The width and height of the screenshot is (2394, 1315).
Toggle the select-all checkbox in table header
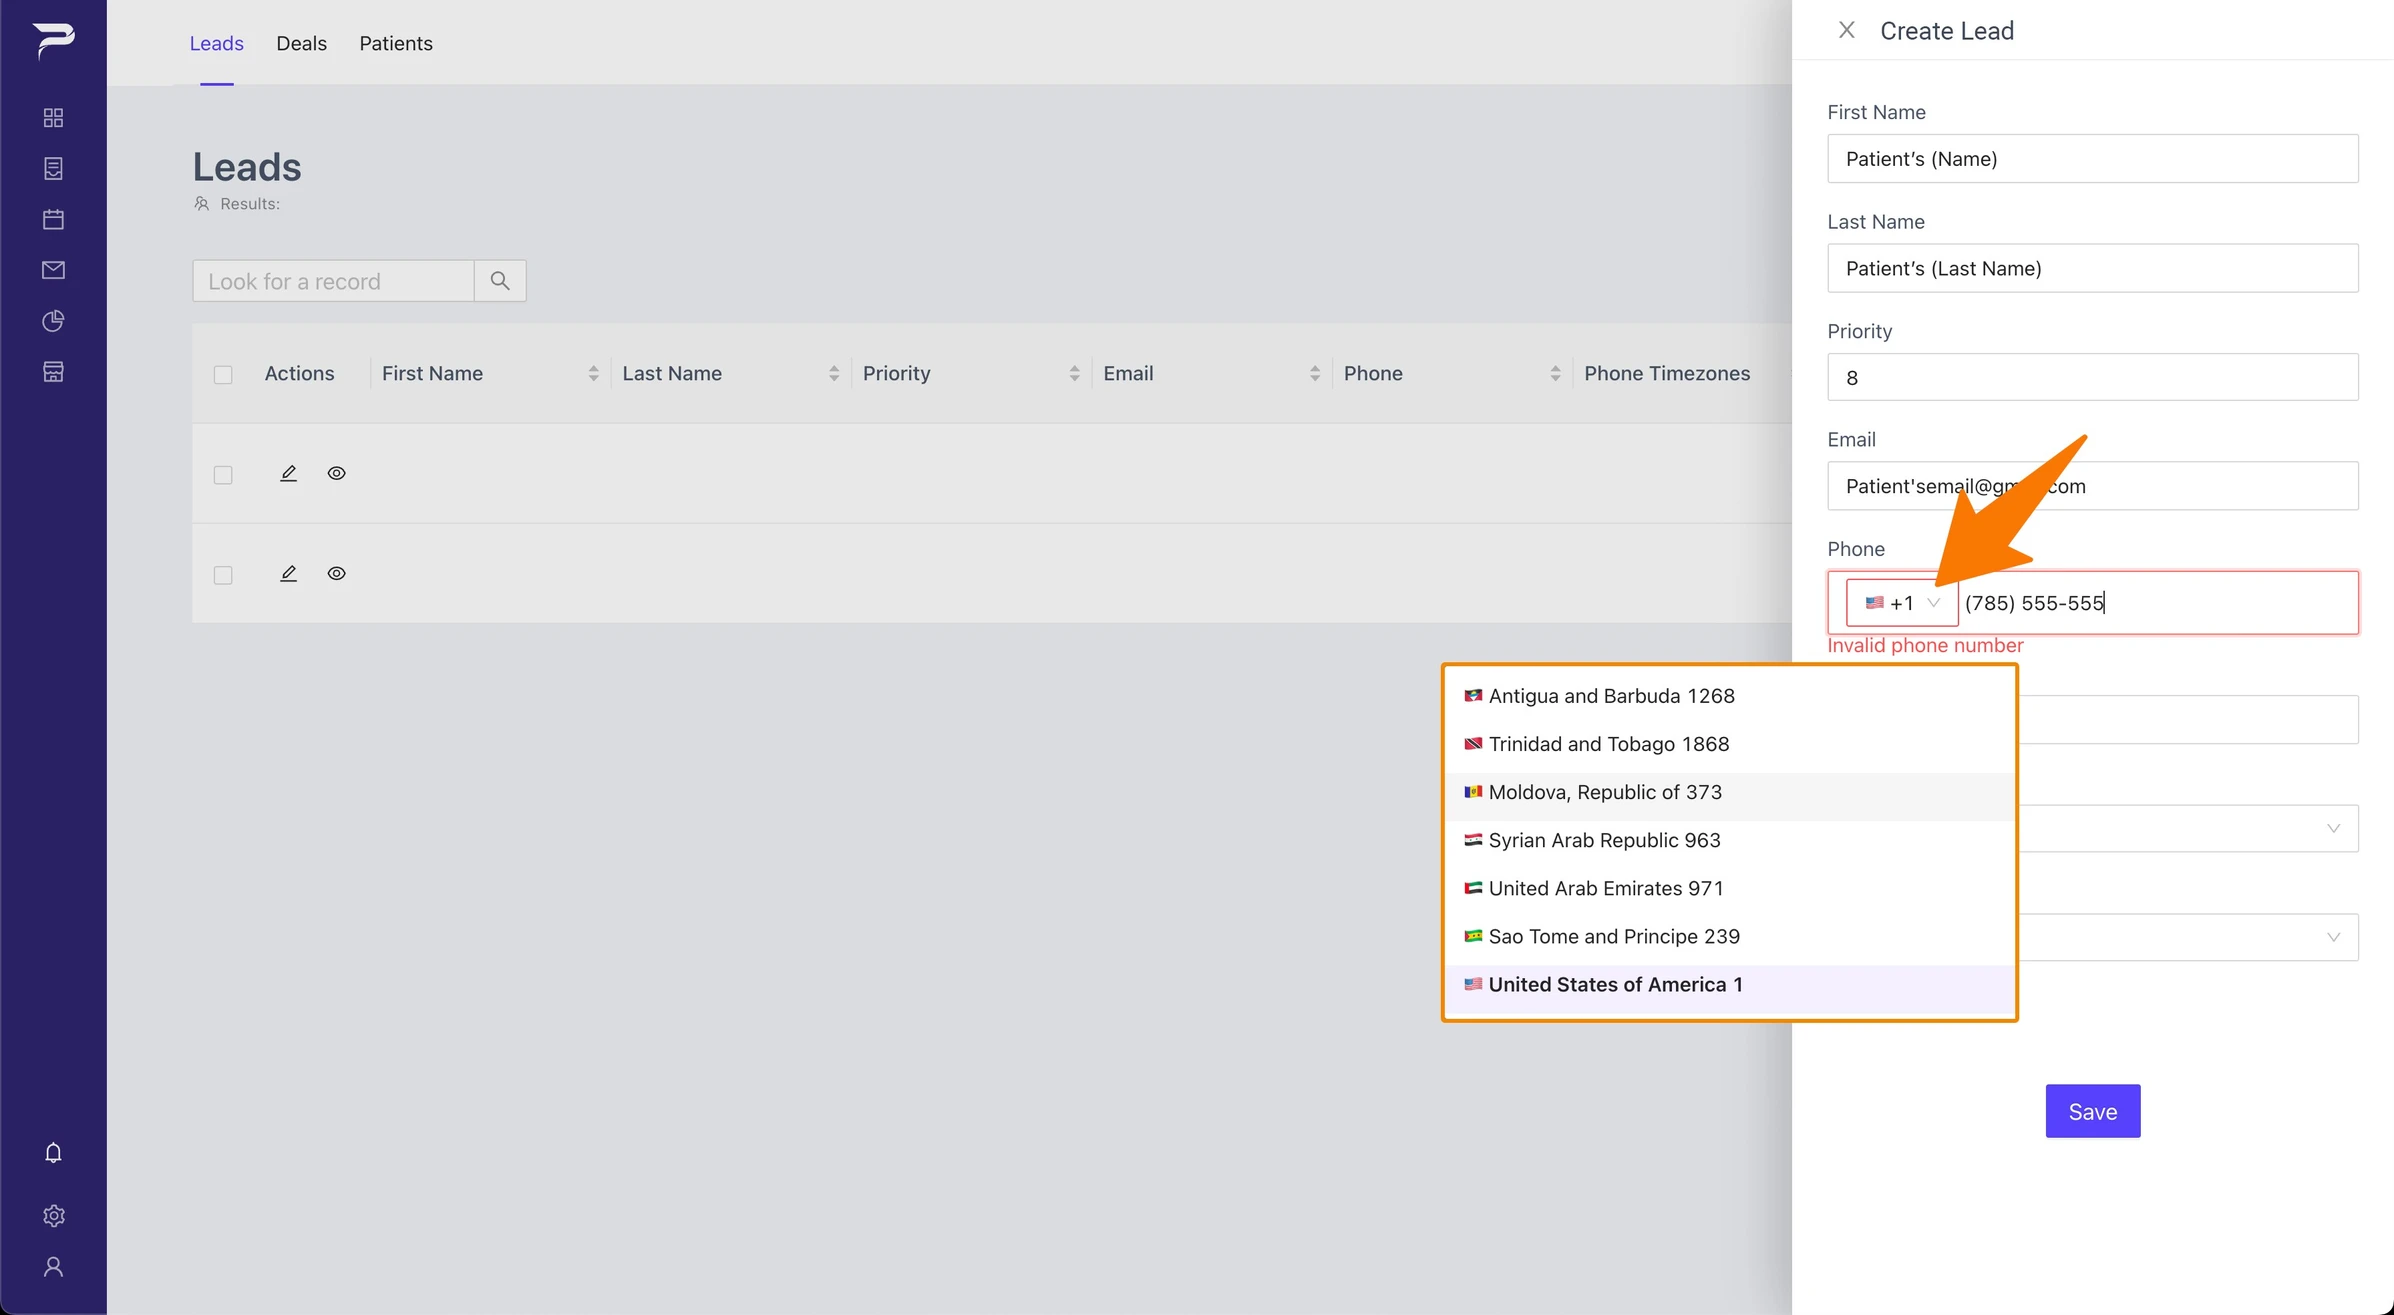coord(223,375)
